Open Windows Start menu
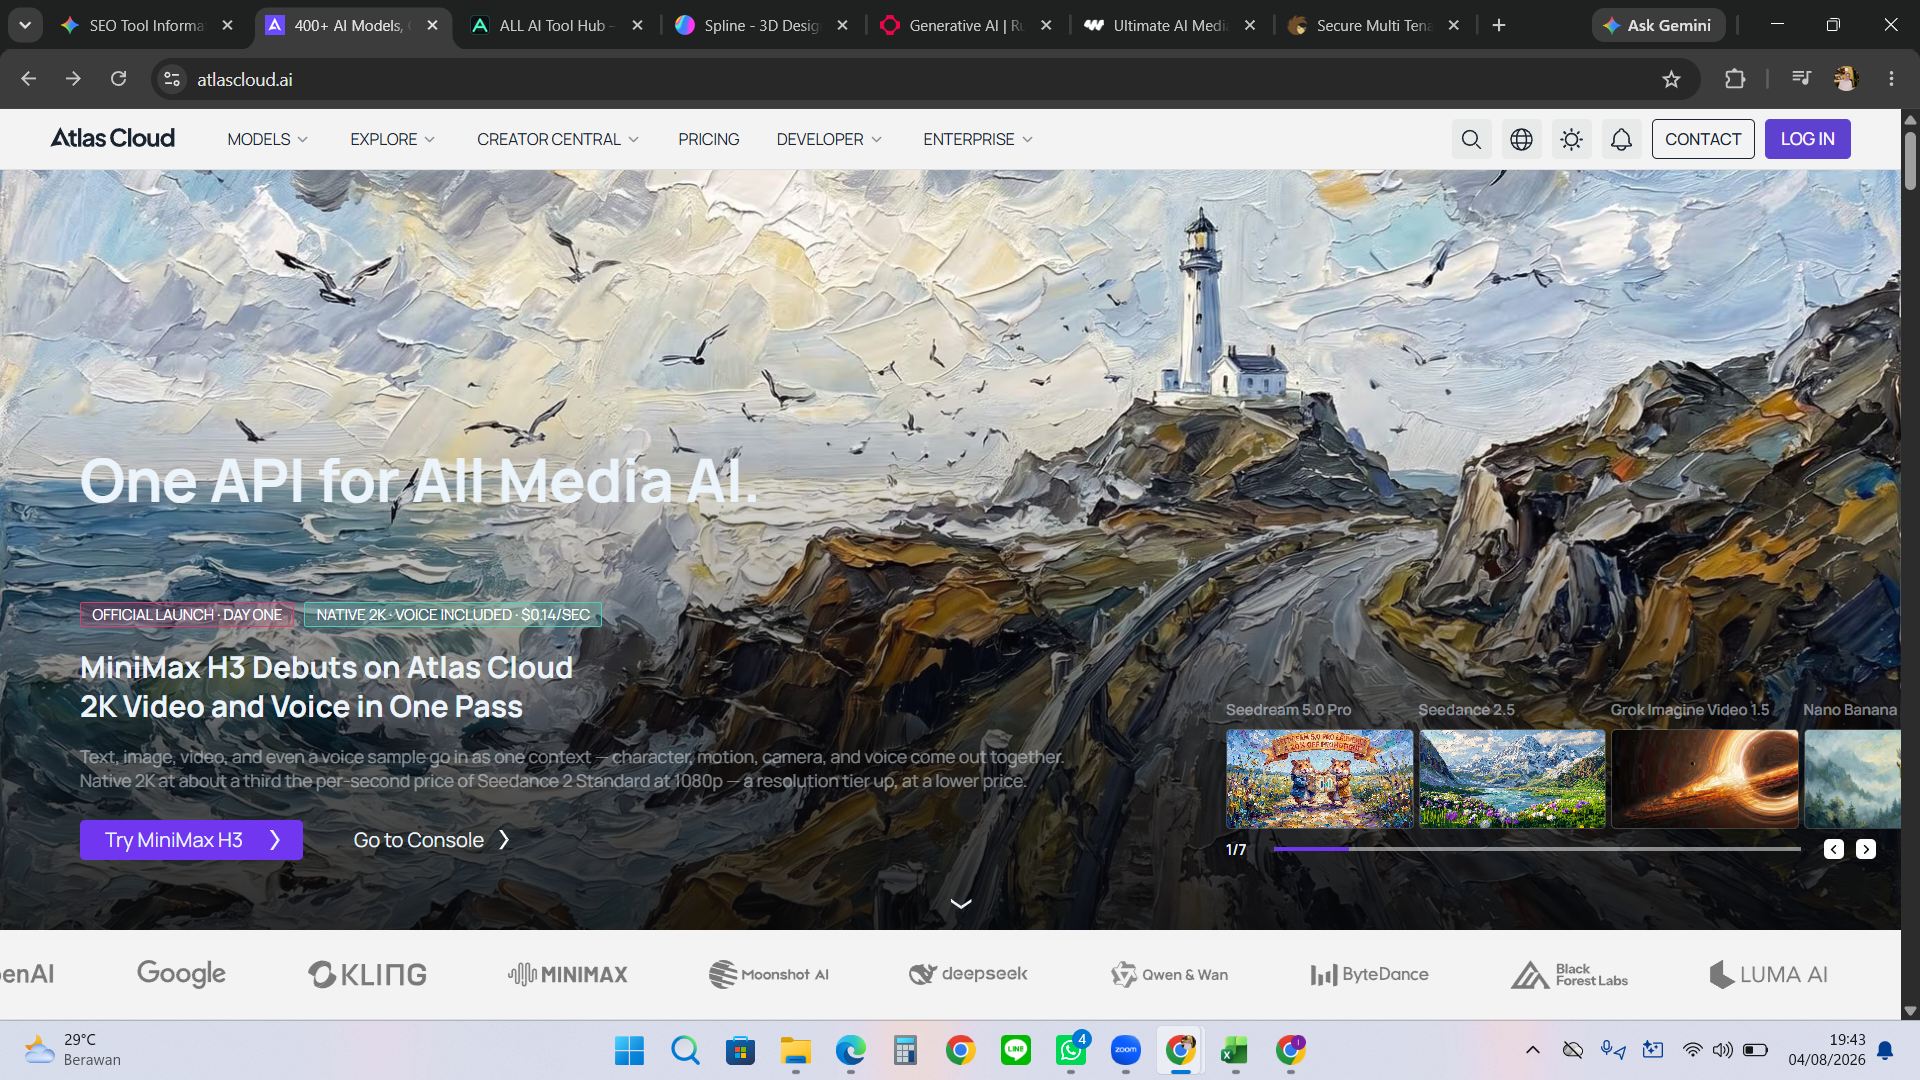 pyautogui.click(x=629, y=1050)
